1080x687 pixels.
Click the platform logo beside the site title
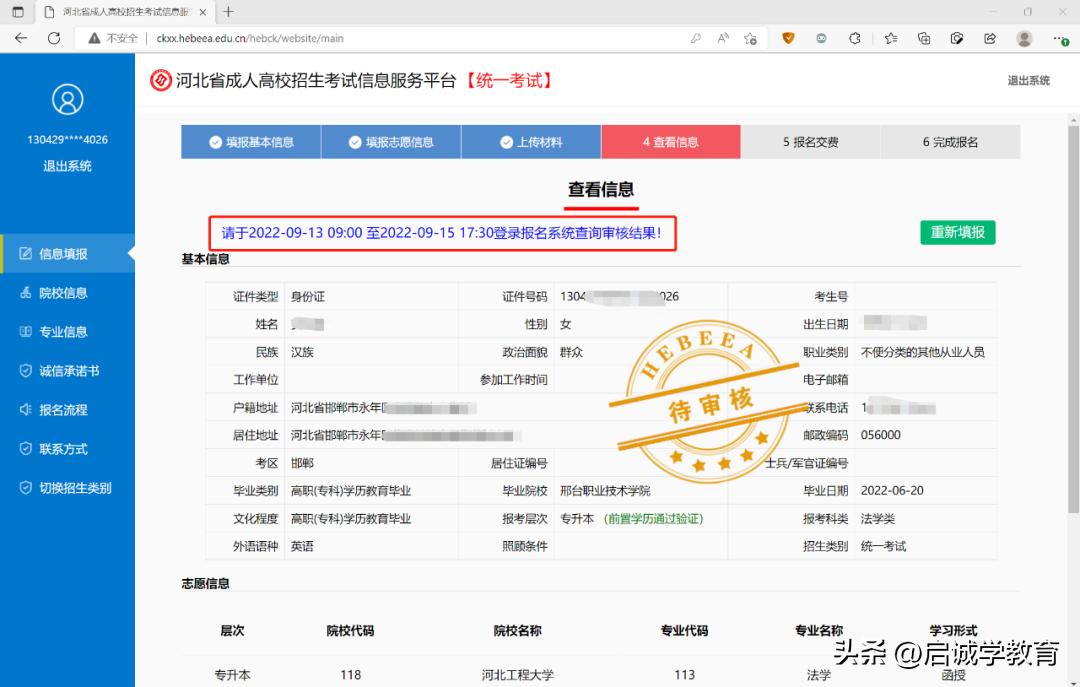[160, 80]
